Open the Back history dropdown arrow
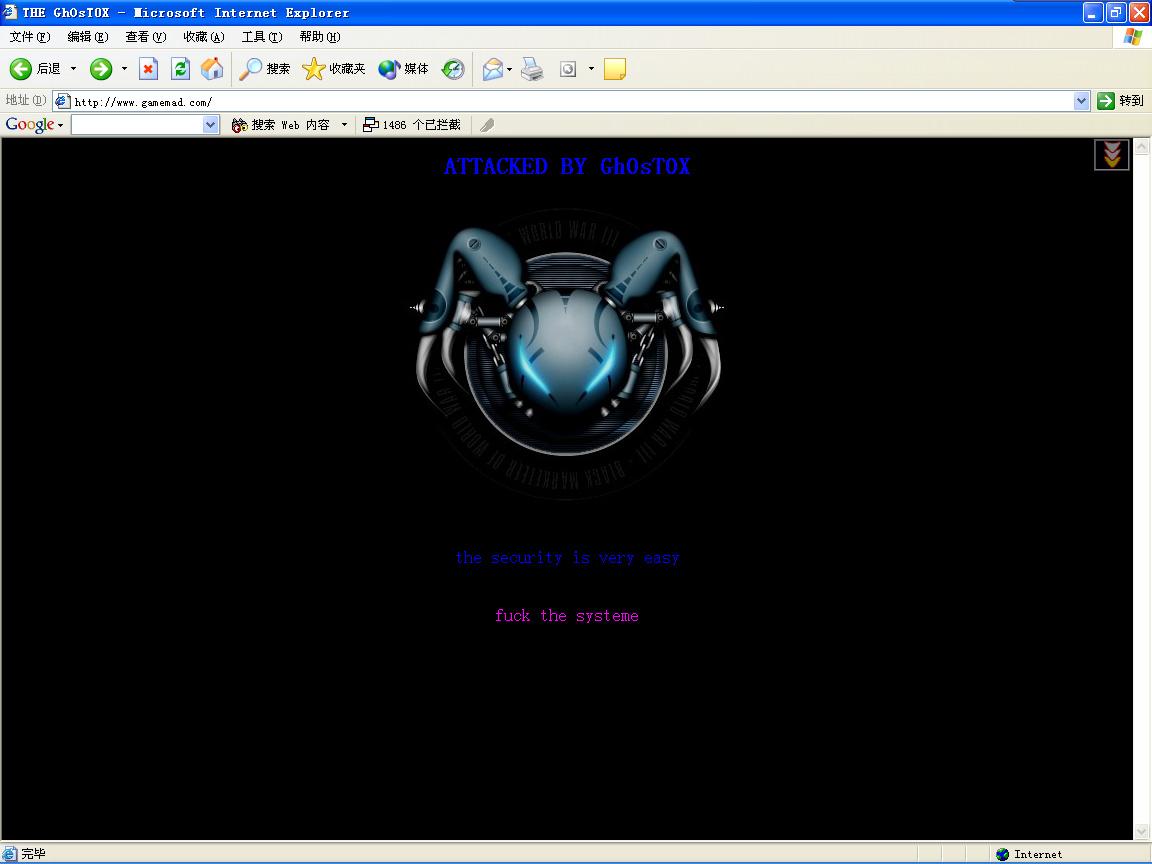Screen dimensions: 1152x864 click(x=73, y=69)
